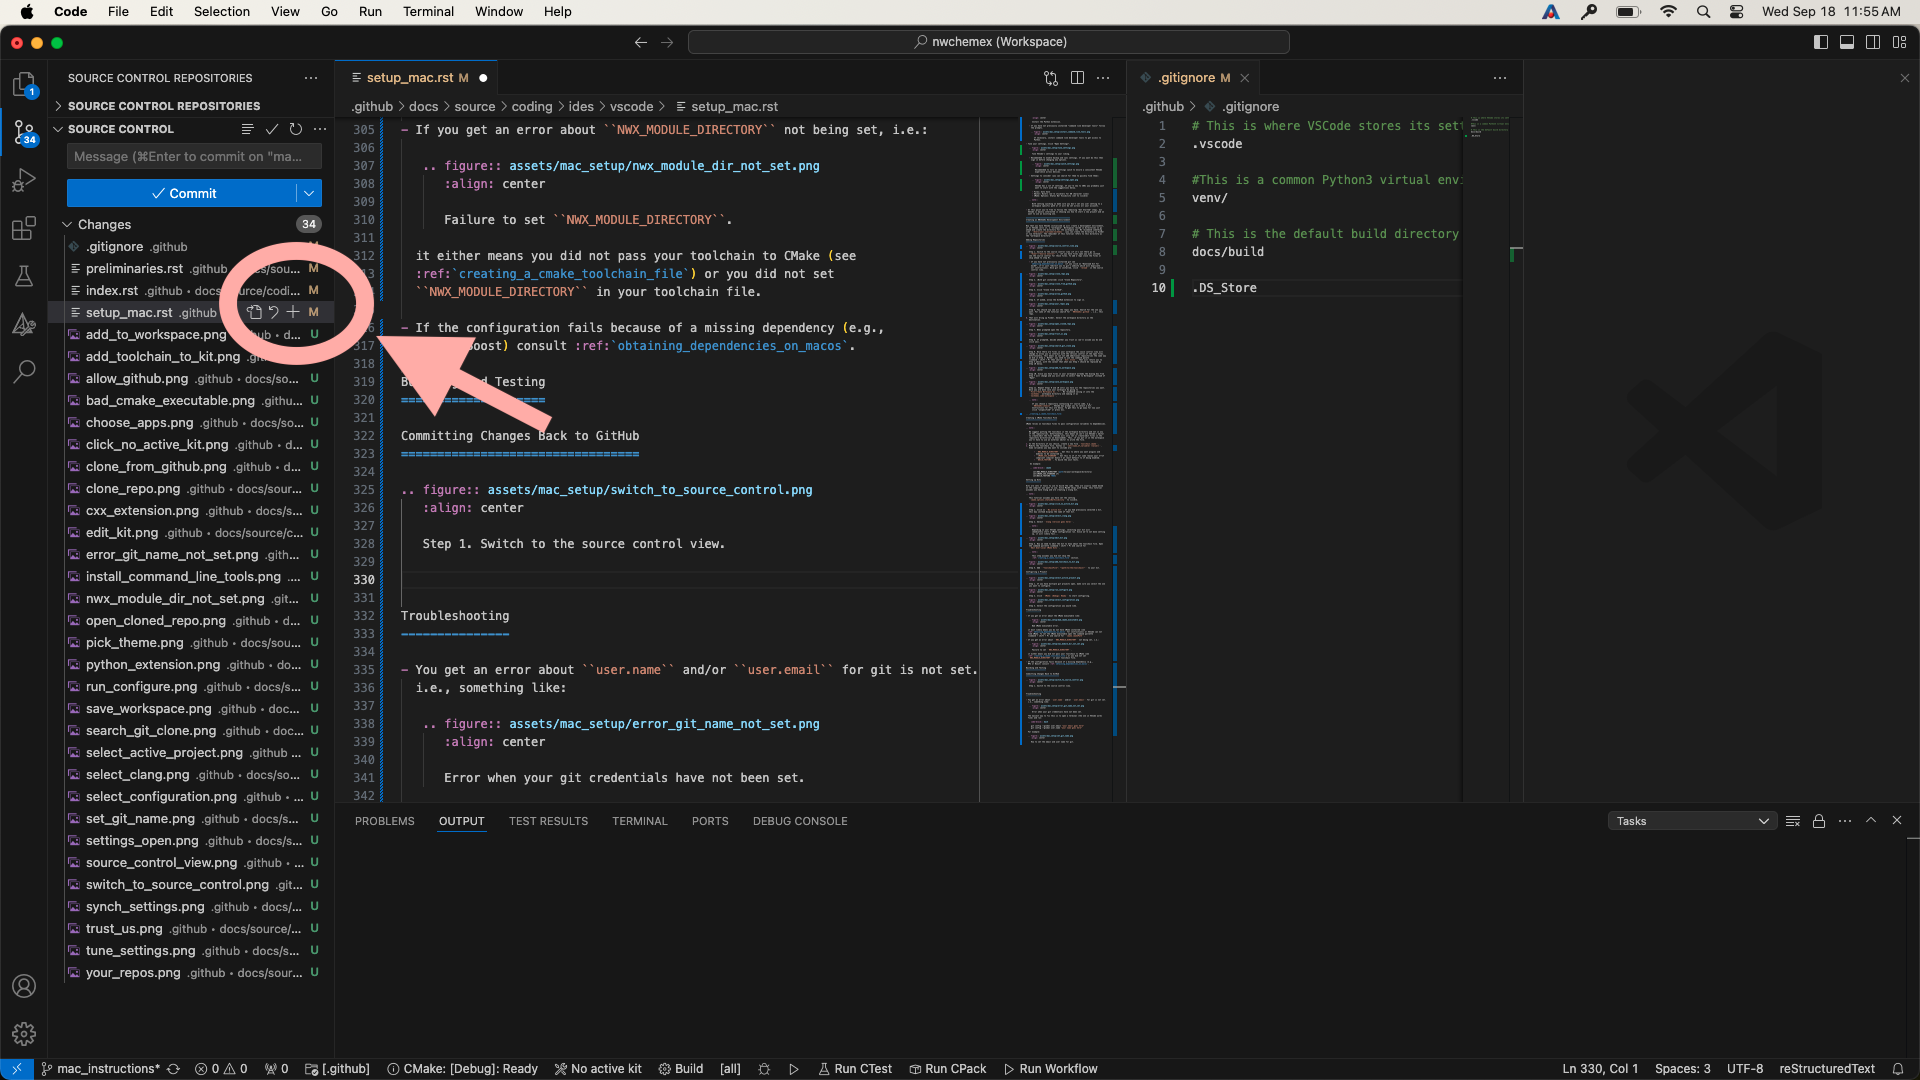Maximize the panel with the chevron-up toggle

pos(1871,820)
